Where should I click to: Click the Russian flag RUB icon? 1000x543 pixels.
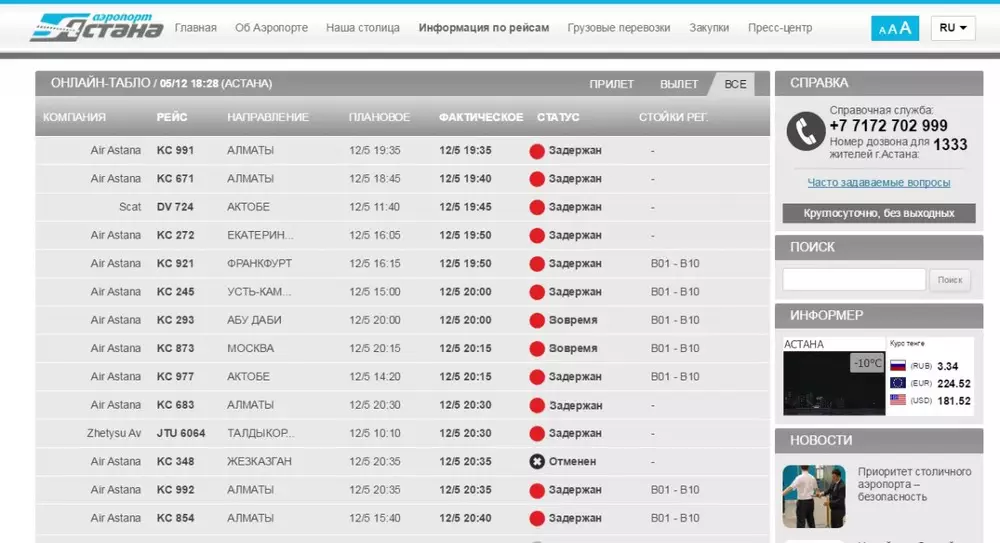coord(897,366)
